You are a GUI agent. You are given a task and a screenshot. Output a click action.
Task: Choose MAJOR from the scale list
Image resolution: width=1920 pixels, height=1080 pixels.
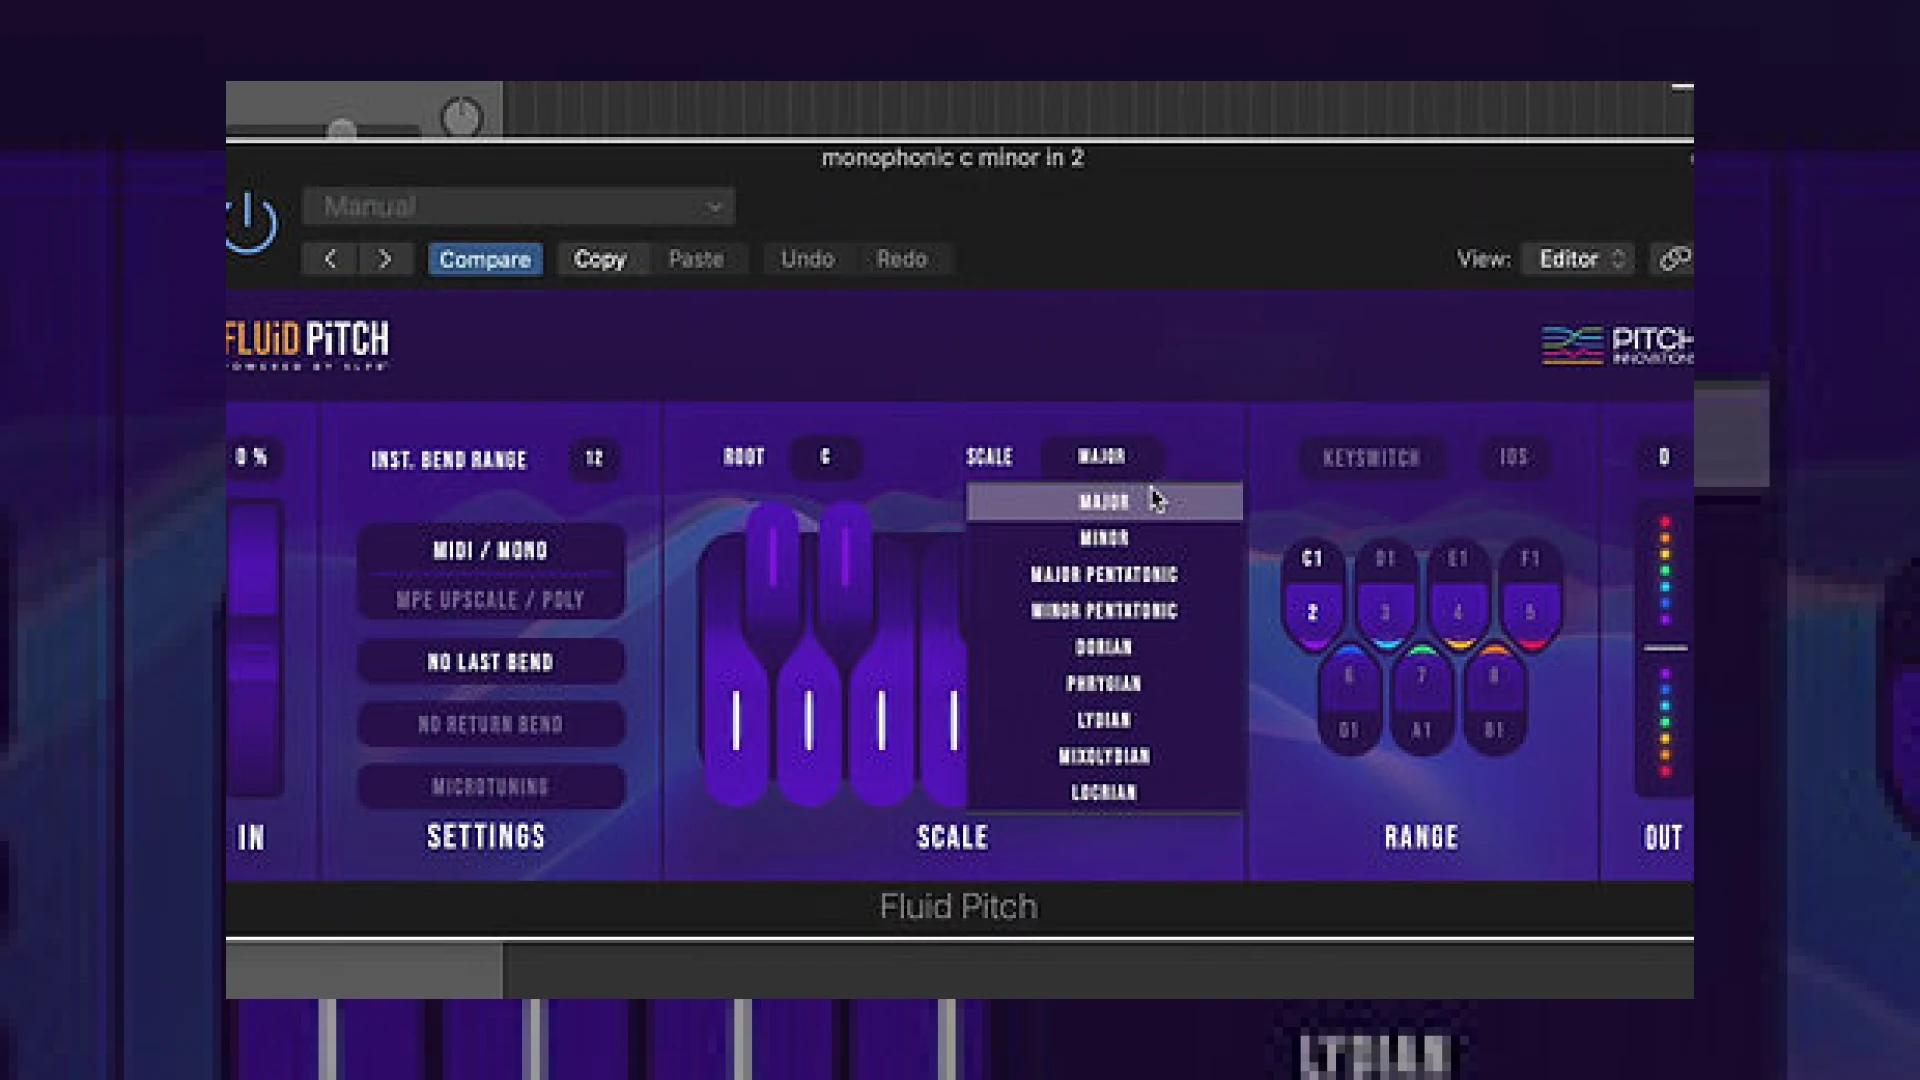[1104, 502]
